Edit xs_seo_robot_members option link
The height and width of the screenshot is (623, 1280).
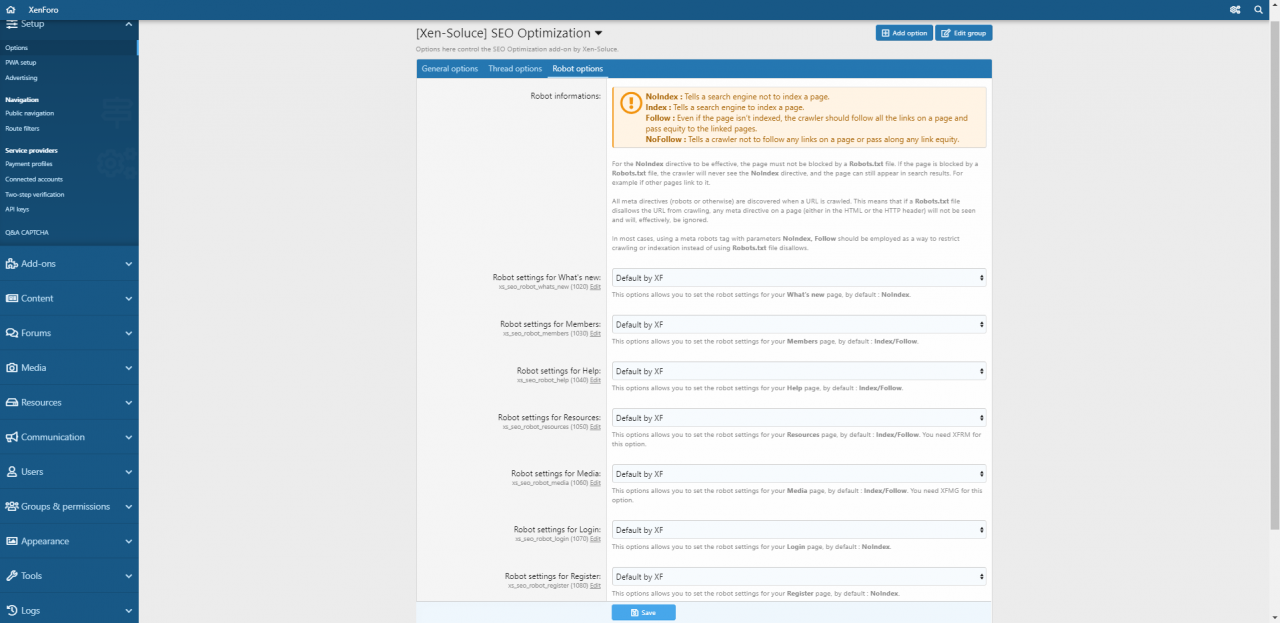click(x=595, y=334)
